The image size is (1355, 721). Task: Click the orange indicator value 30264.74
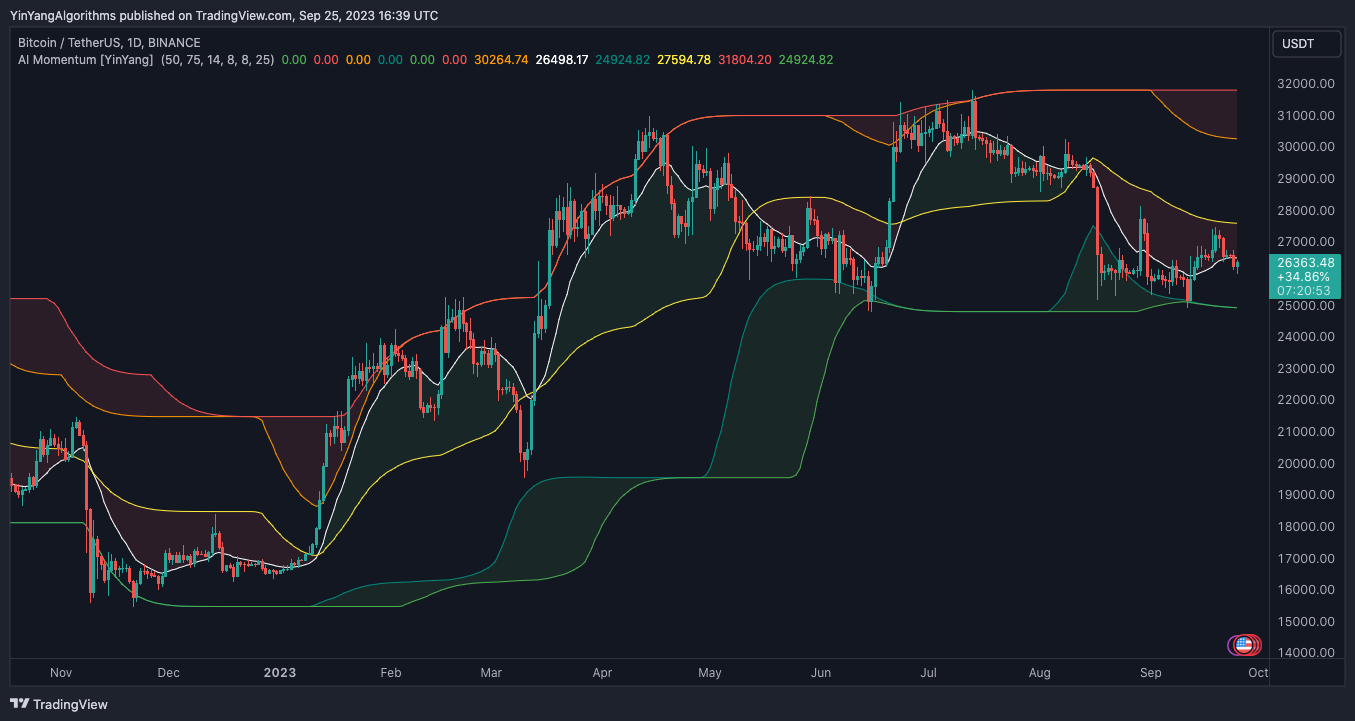502,60
